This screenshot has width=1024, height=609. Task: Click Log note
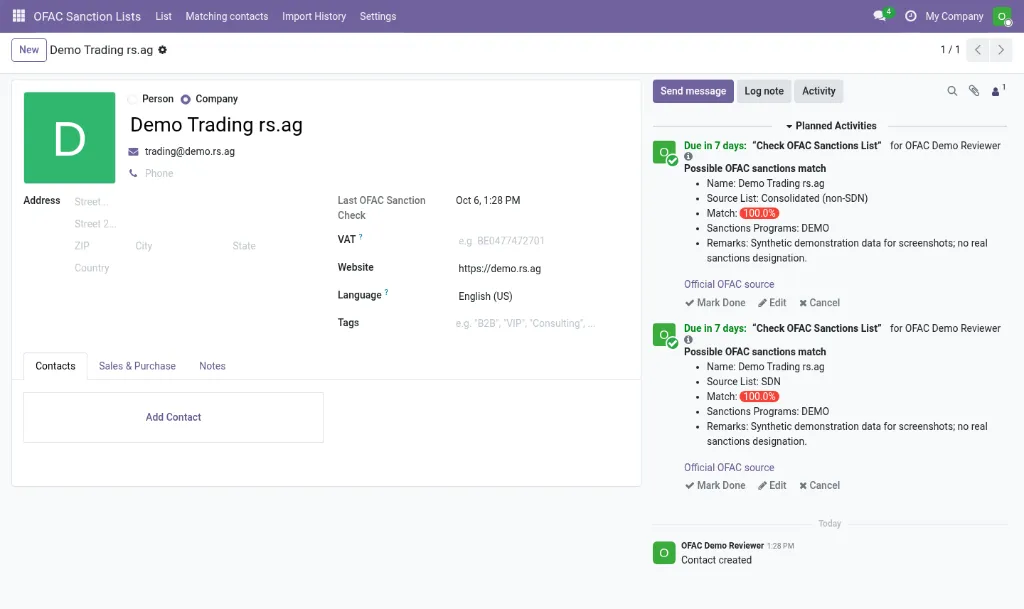point(764,91)
